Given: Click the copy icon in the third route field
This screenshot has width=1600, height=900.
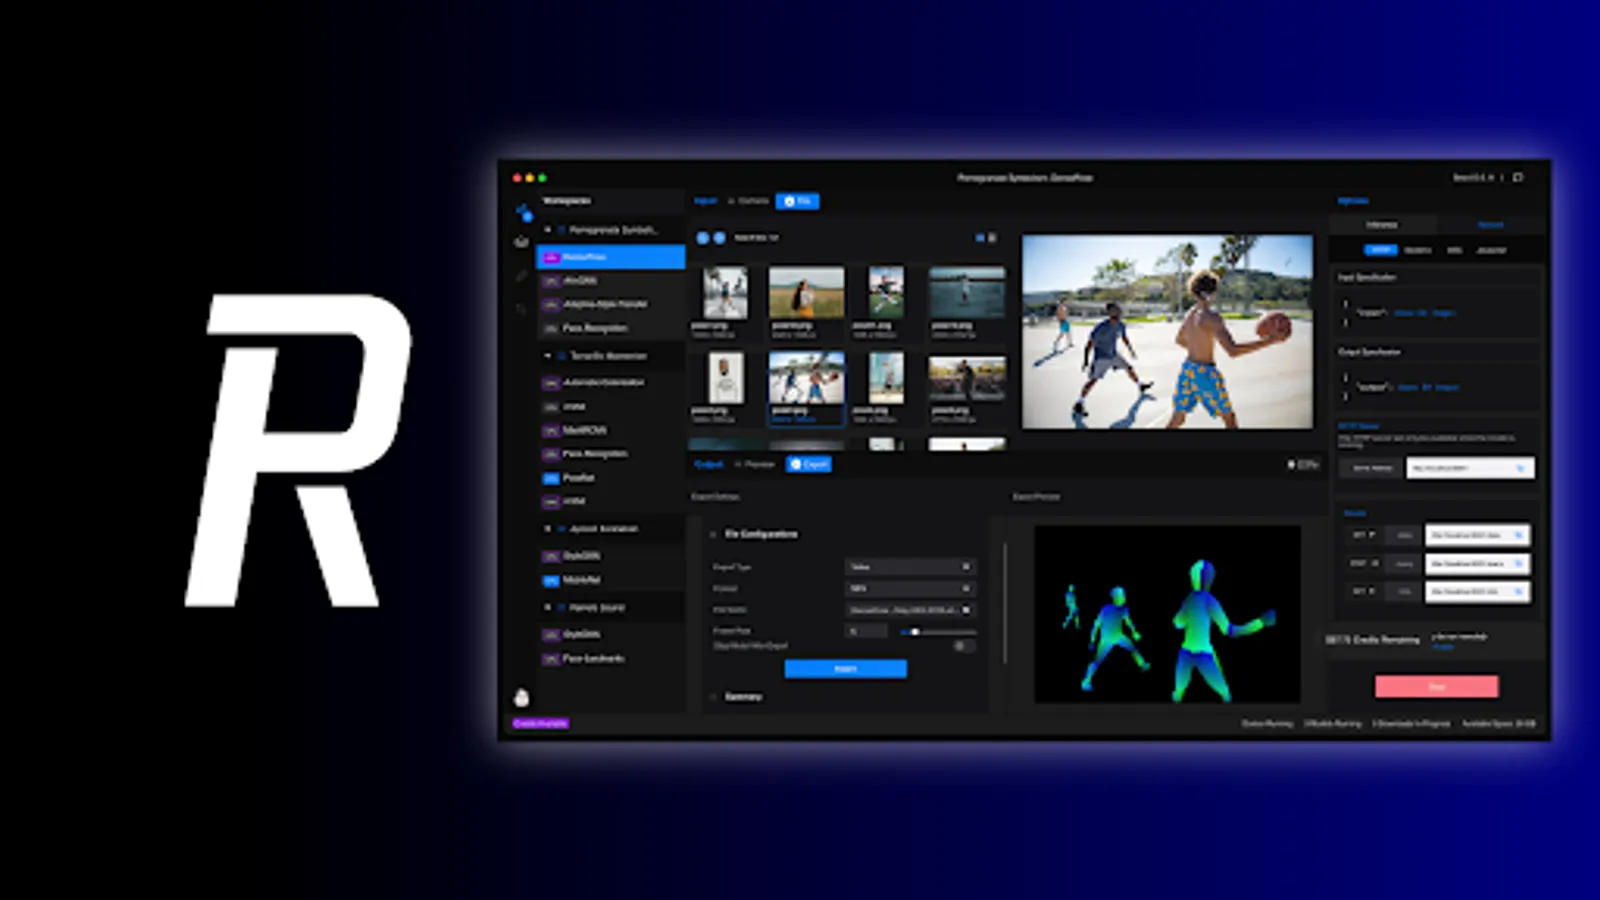Looking at the screenshot, I should 1518,592.
